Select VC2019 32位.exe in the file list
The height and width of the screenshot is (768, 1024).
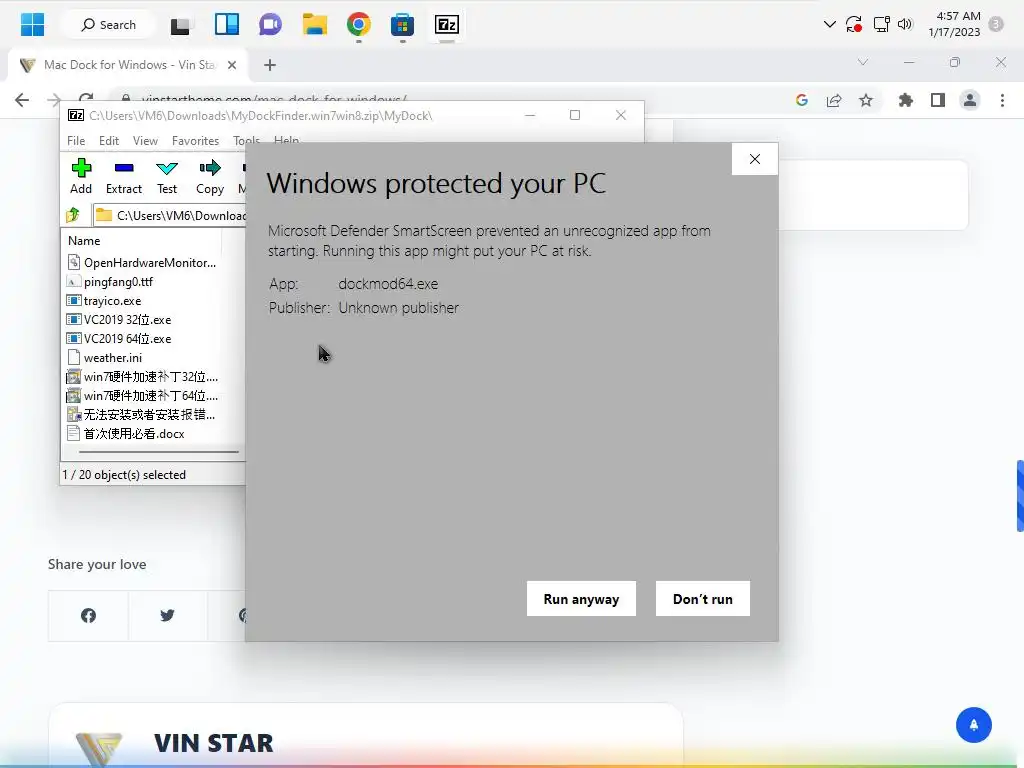(120, 319)
